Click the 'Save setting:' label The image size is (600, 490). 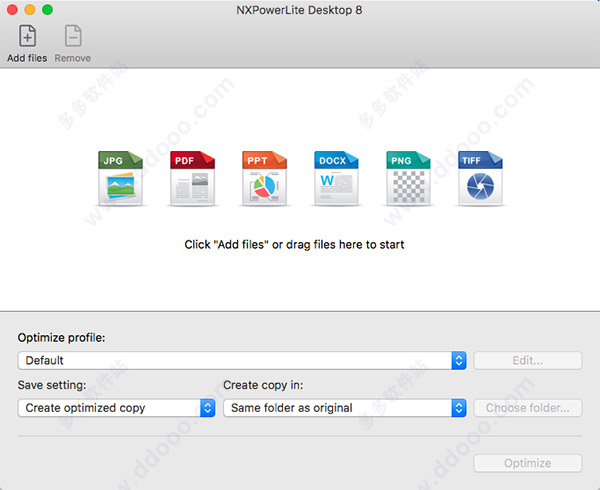click(52, 385)
